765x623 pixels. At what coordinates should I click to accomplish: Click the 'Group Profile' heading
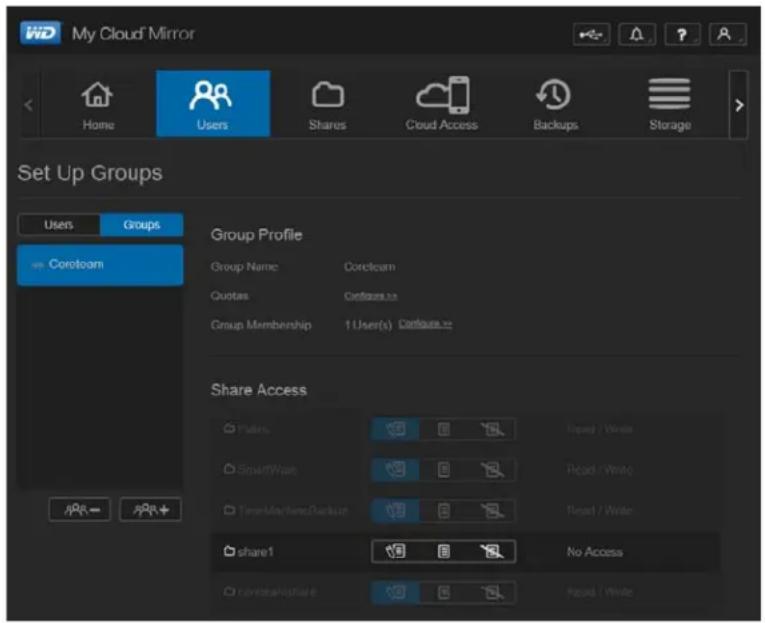click(257, 235)
